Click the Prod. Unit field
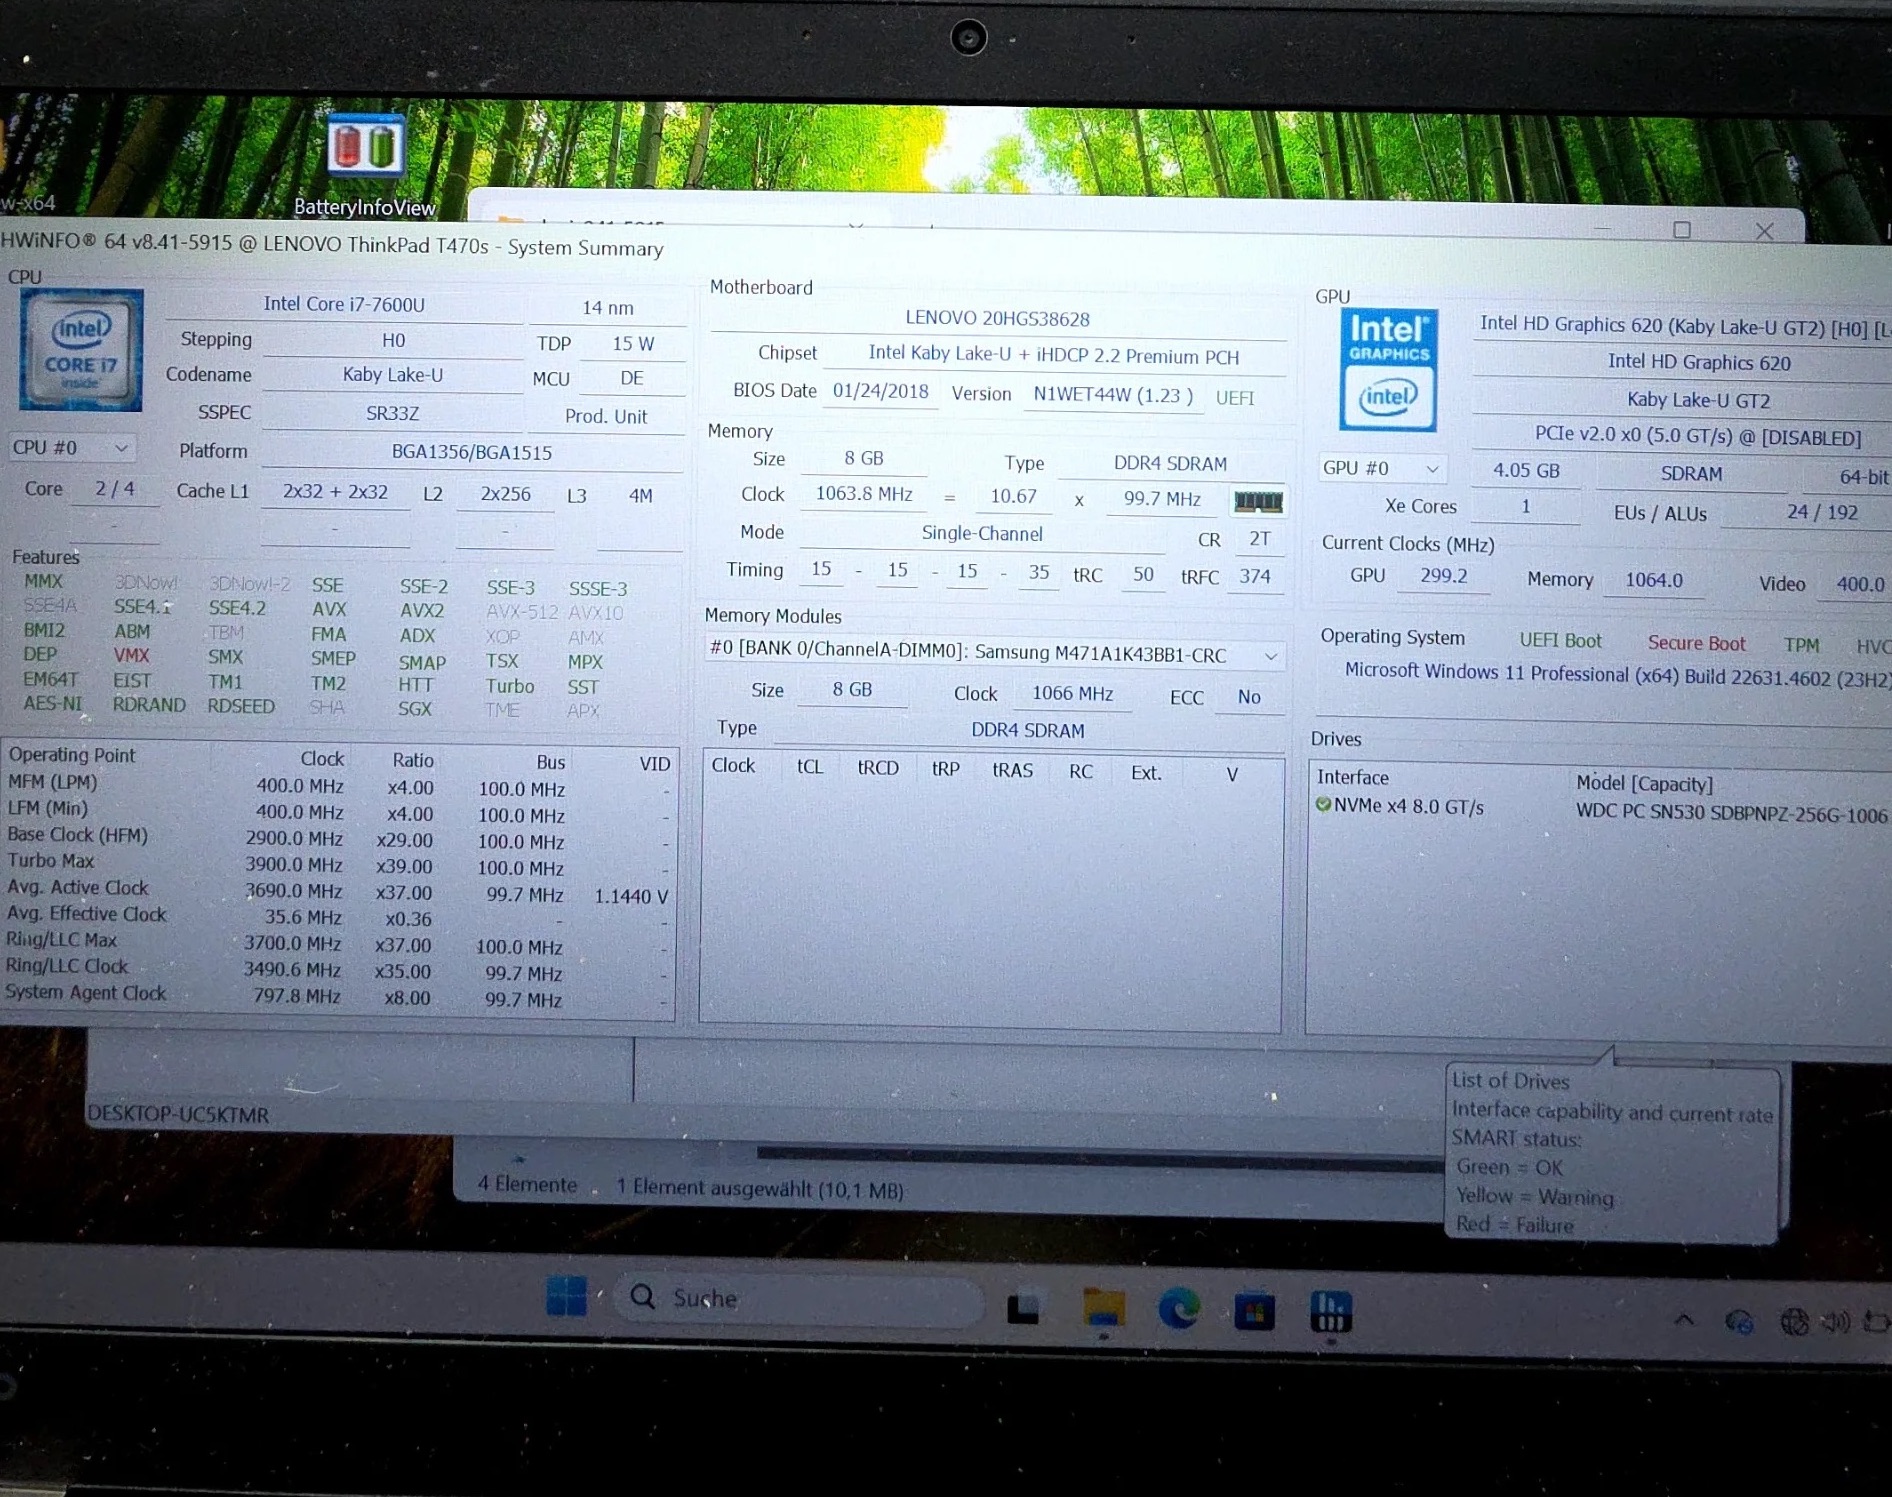The image size is (1892, 1497). tap(606, 416)
